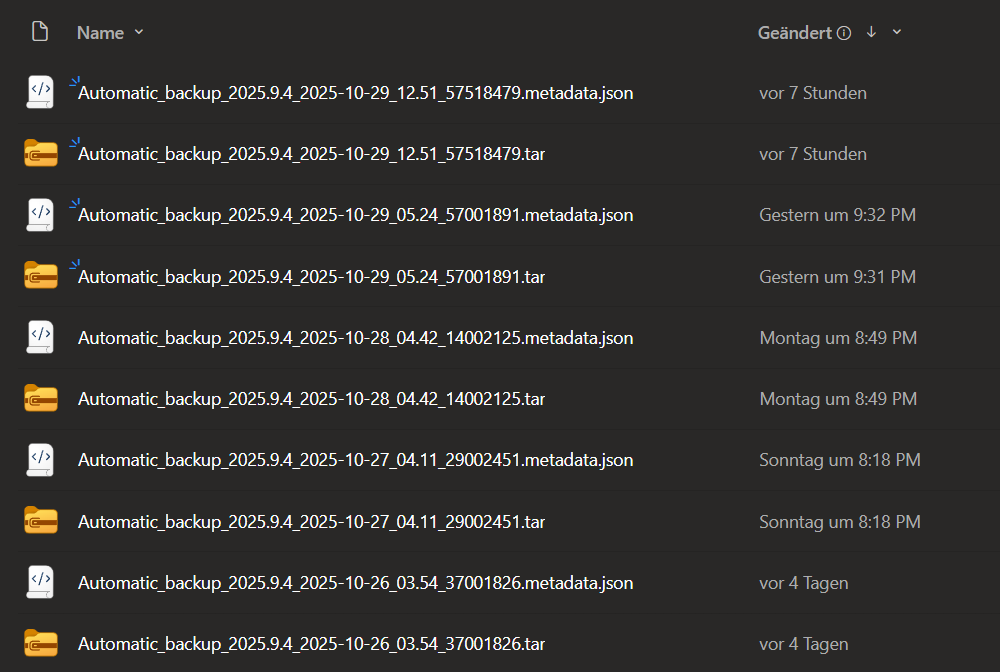Screen dimensions: 1000x672
Task: Click JSON icon for 04.42_14002125 metadata file
Action: coord(40,338)
